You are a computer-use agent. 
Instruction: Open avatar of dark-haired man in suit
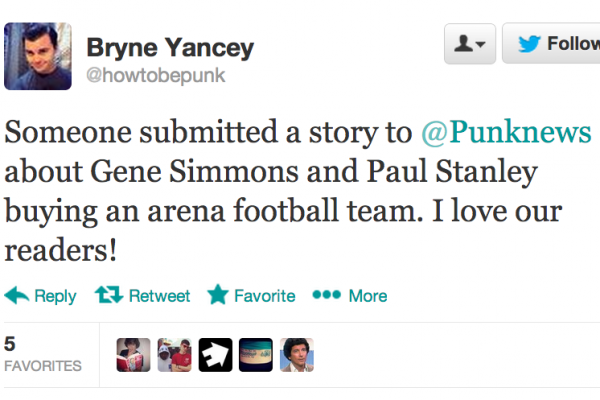297,355
